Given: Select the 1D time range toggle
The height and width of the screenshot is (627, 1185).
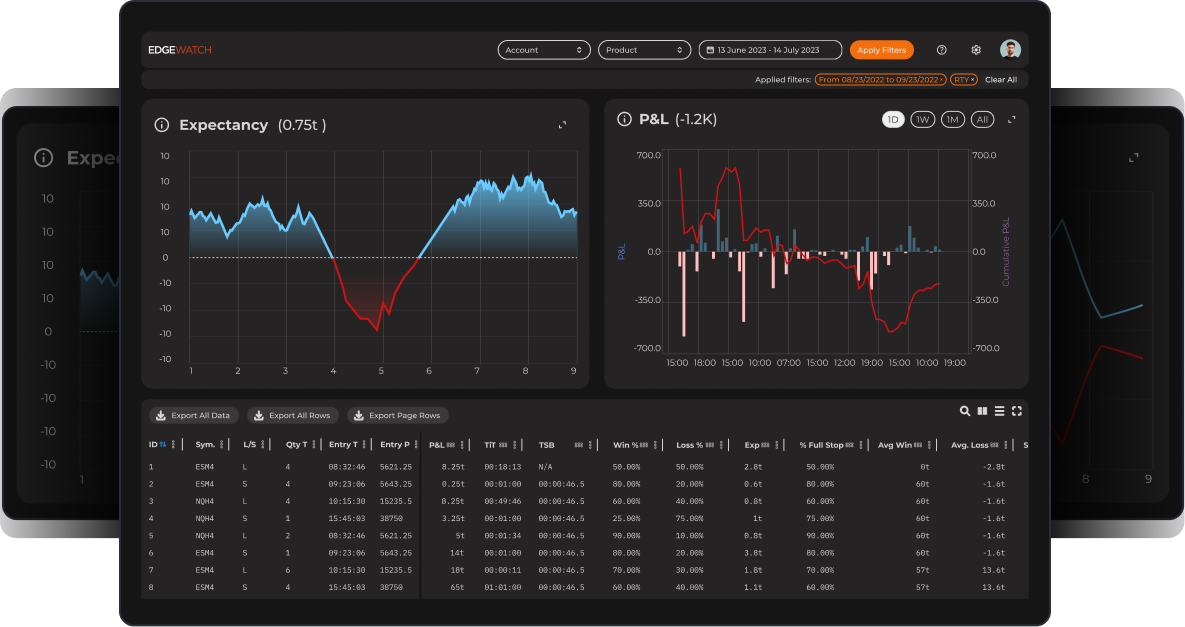Looking at the screenshot, I should (893, 120).
